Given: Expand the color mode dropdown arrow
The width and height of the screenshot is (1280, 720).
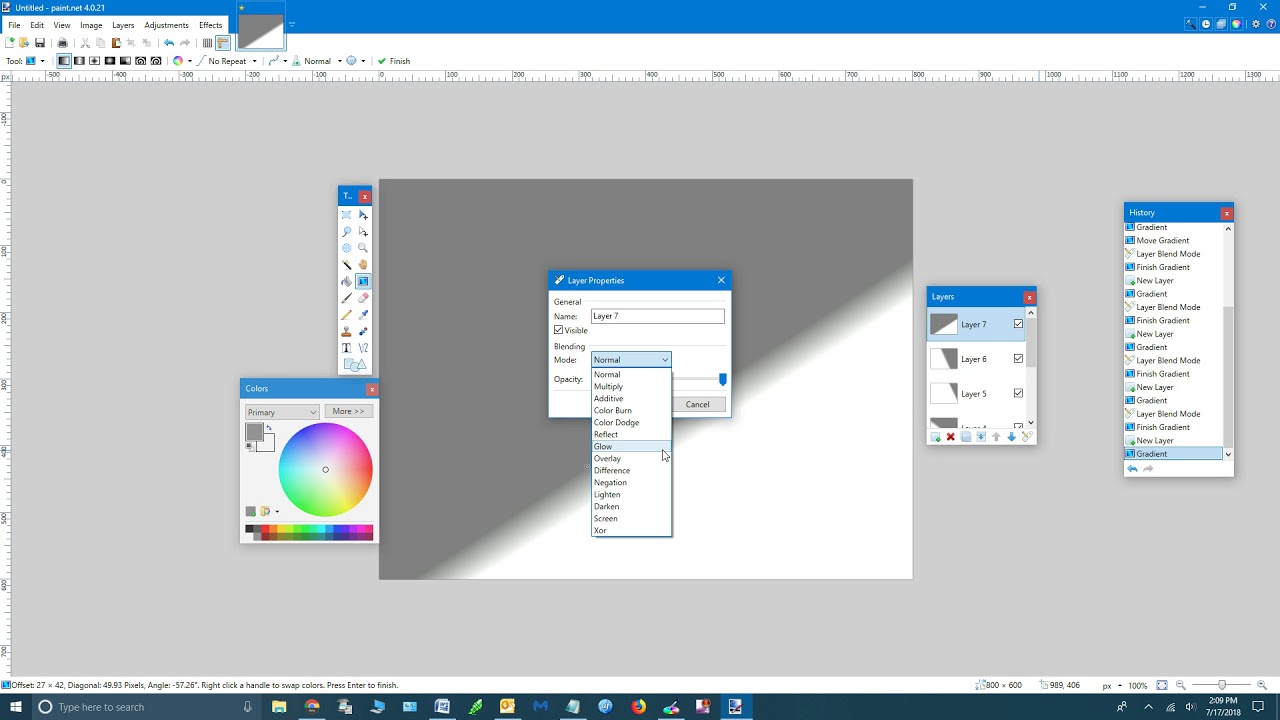Looking at the screenshot, I should (190, 61).
